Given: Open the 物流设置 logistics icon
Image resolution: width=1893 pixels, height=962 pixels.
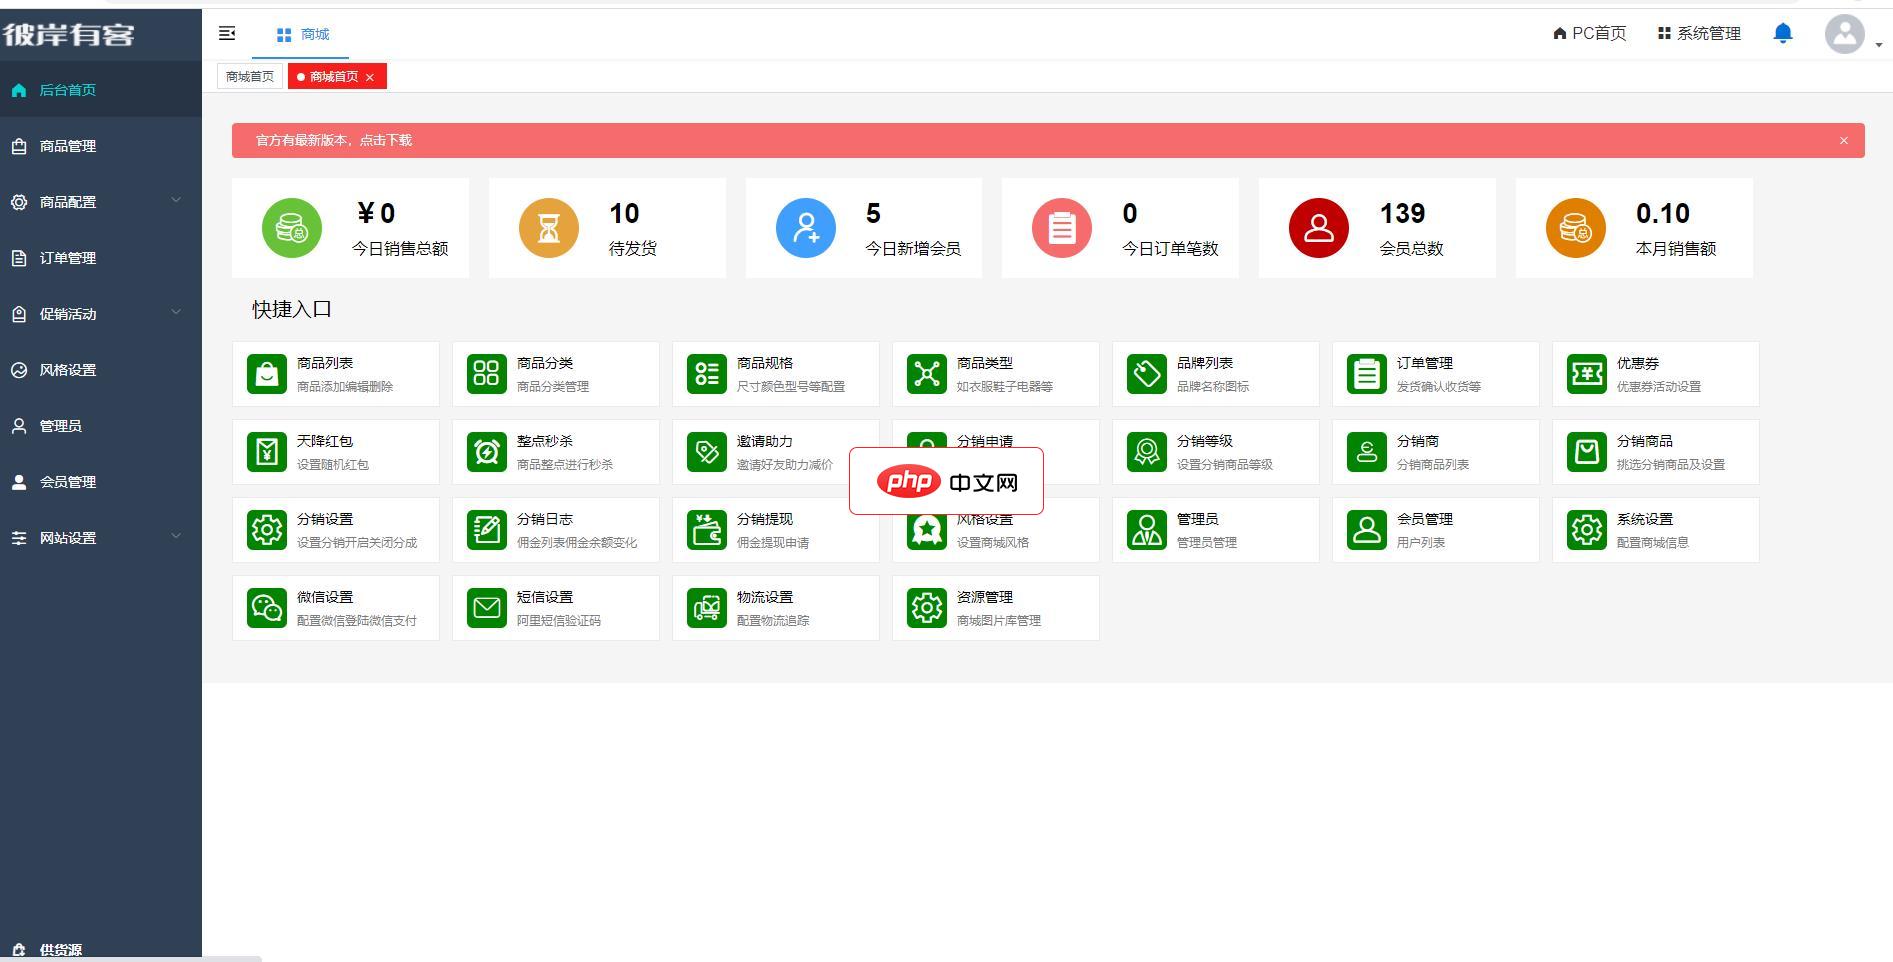Looking at the screenshot, I should pos(707,608).
